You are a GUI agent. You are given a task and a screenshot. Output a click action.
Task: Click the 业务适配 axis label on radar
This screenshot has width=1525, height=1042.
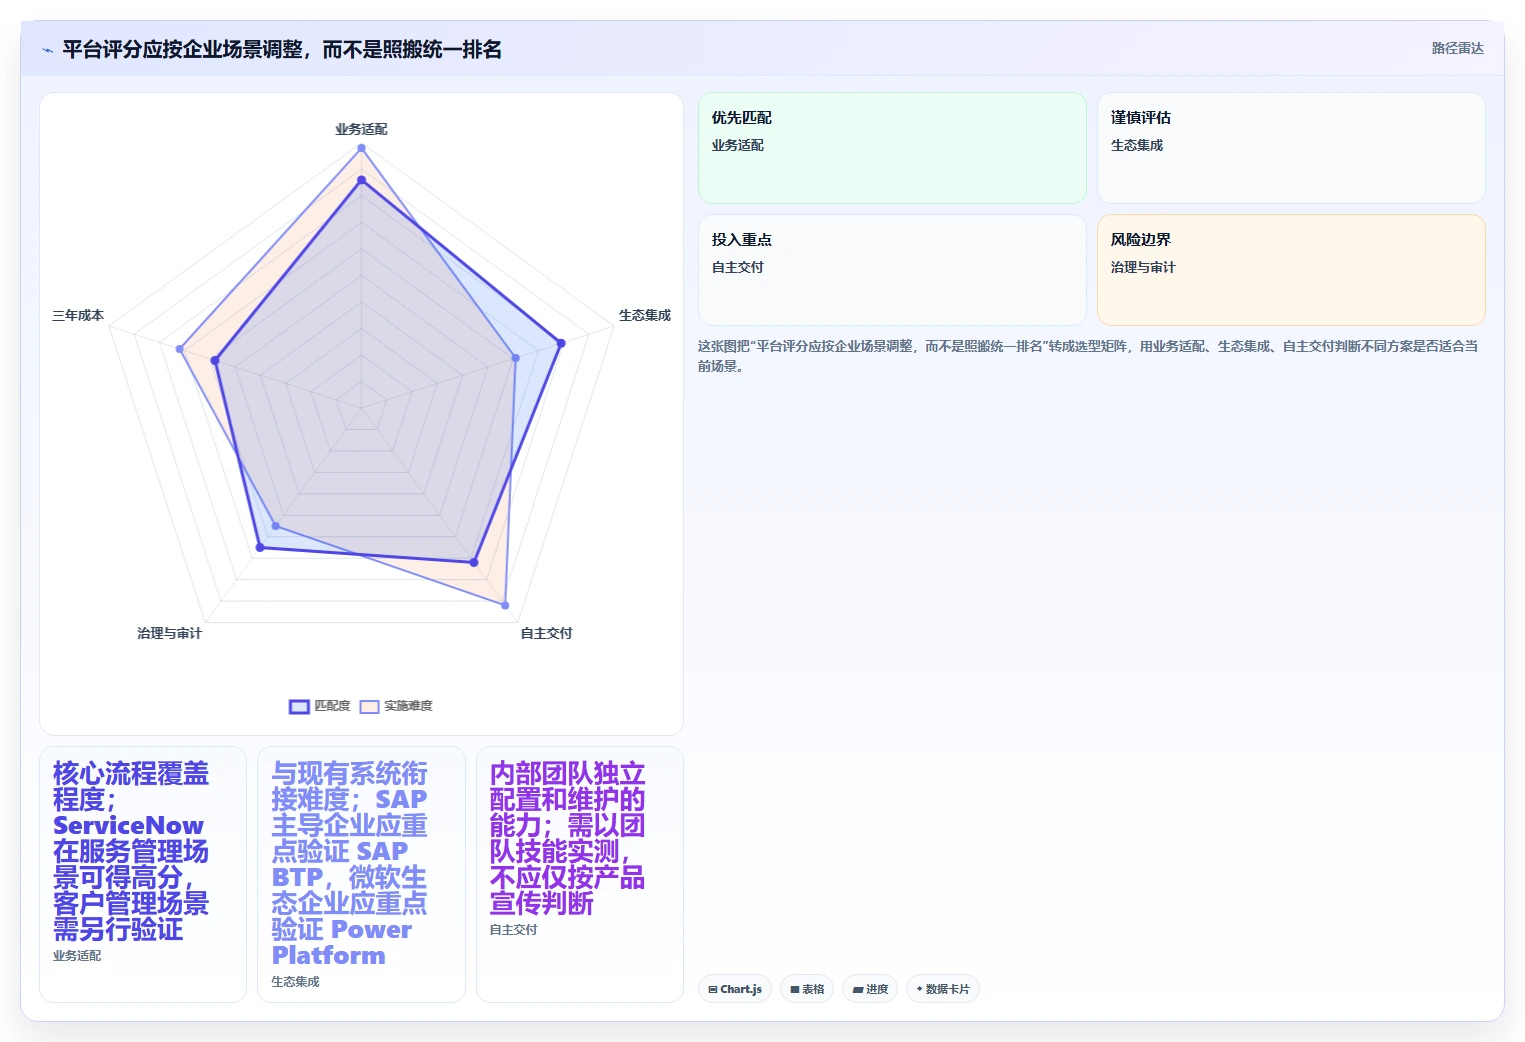click(361, 129)
